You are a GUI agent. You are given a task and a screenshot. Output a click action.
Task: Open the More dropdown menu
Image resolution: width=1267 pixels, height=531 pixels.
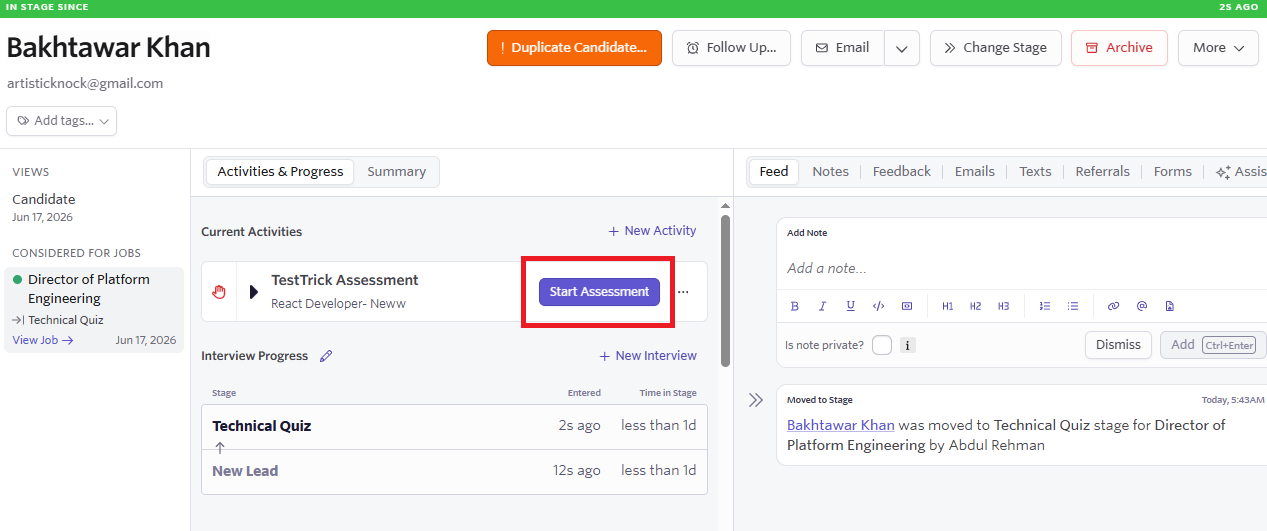1218,48
